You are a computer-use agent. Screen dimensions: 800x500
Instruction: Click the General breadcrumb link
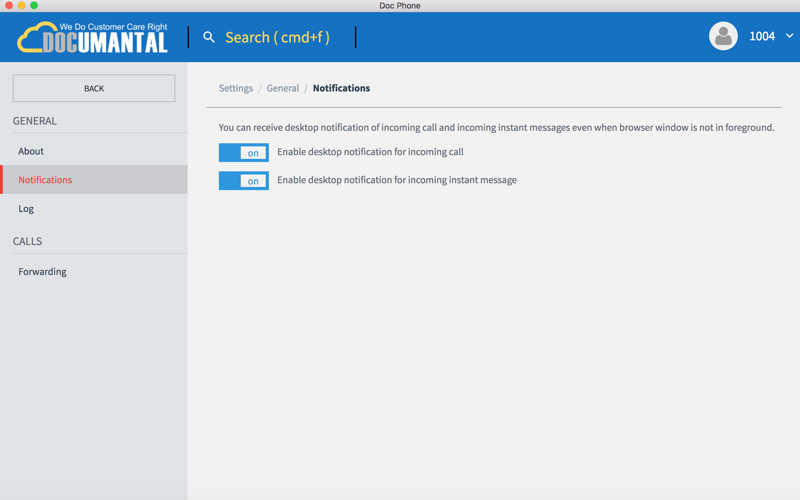(x=283, y=88)
